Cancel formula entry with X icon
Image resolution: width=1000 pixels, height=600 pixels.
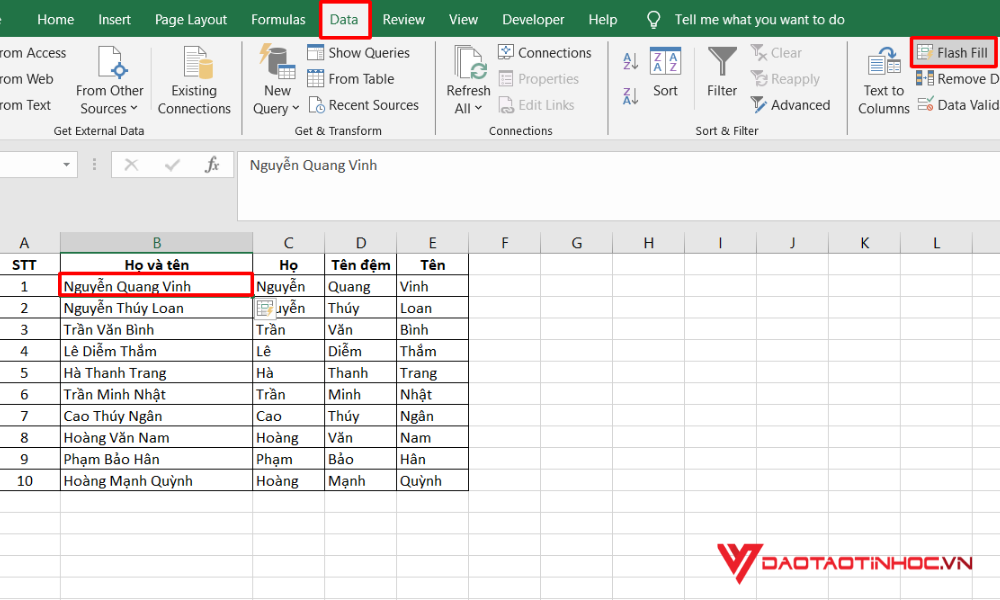131,165
